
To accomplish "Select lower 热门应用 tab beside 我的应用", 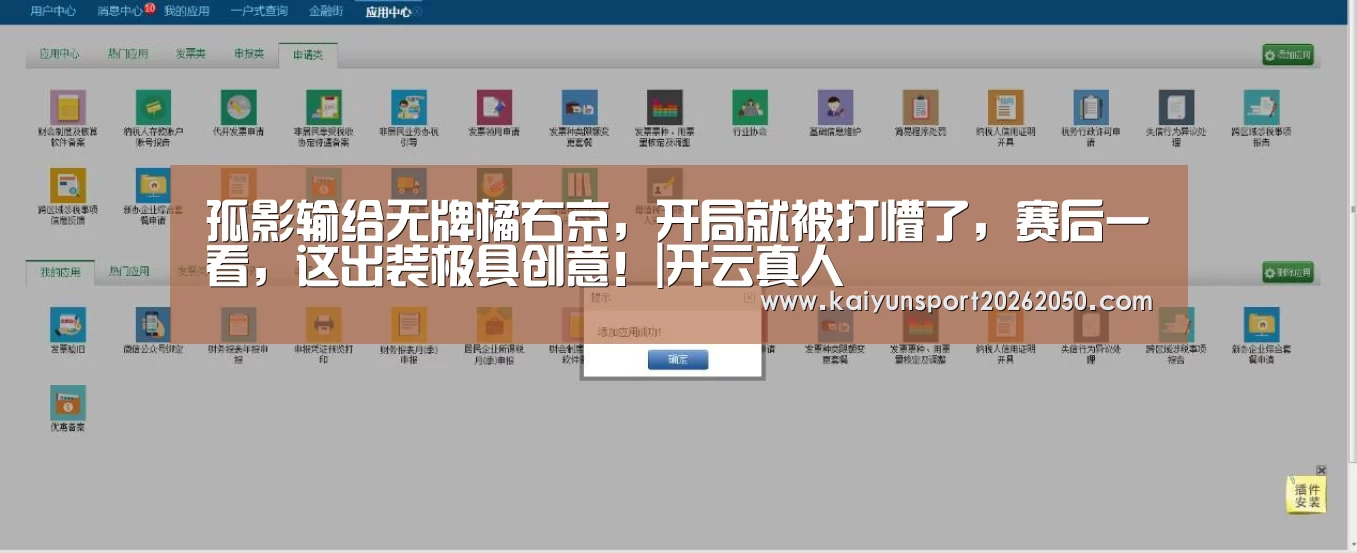I will click(128, 271).
